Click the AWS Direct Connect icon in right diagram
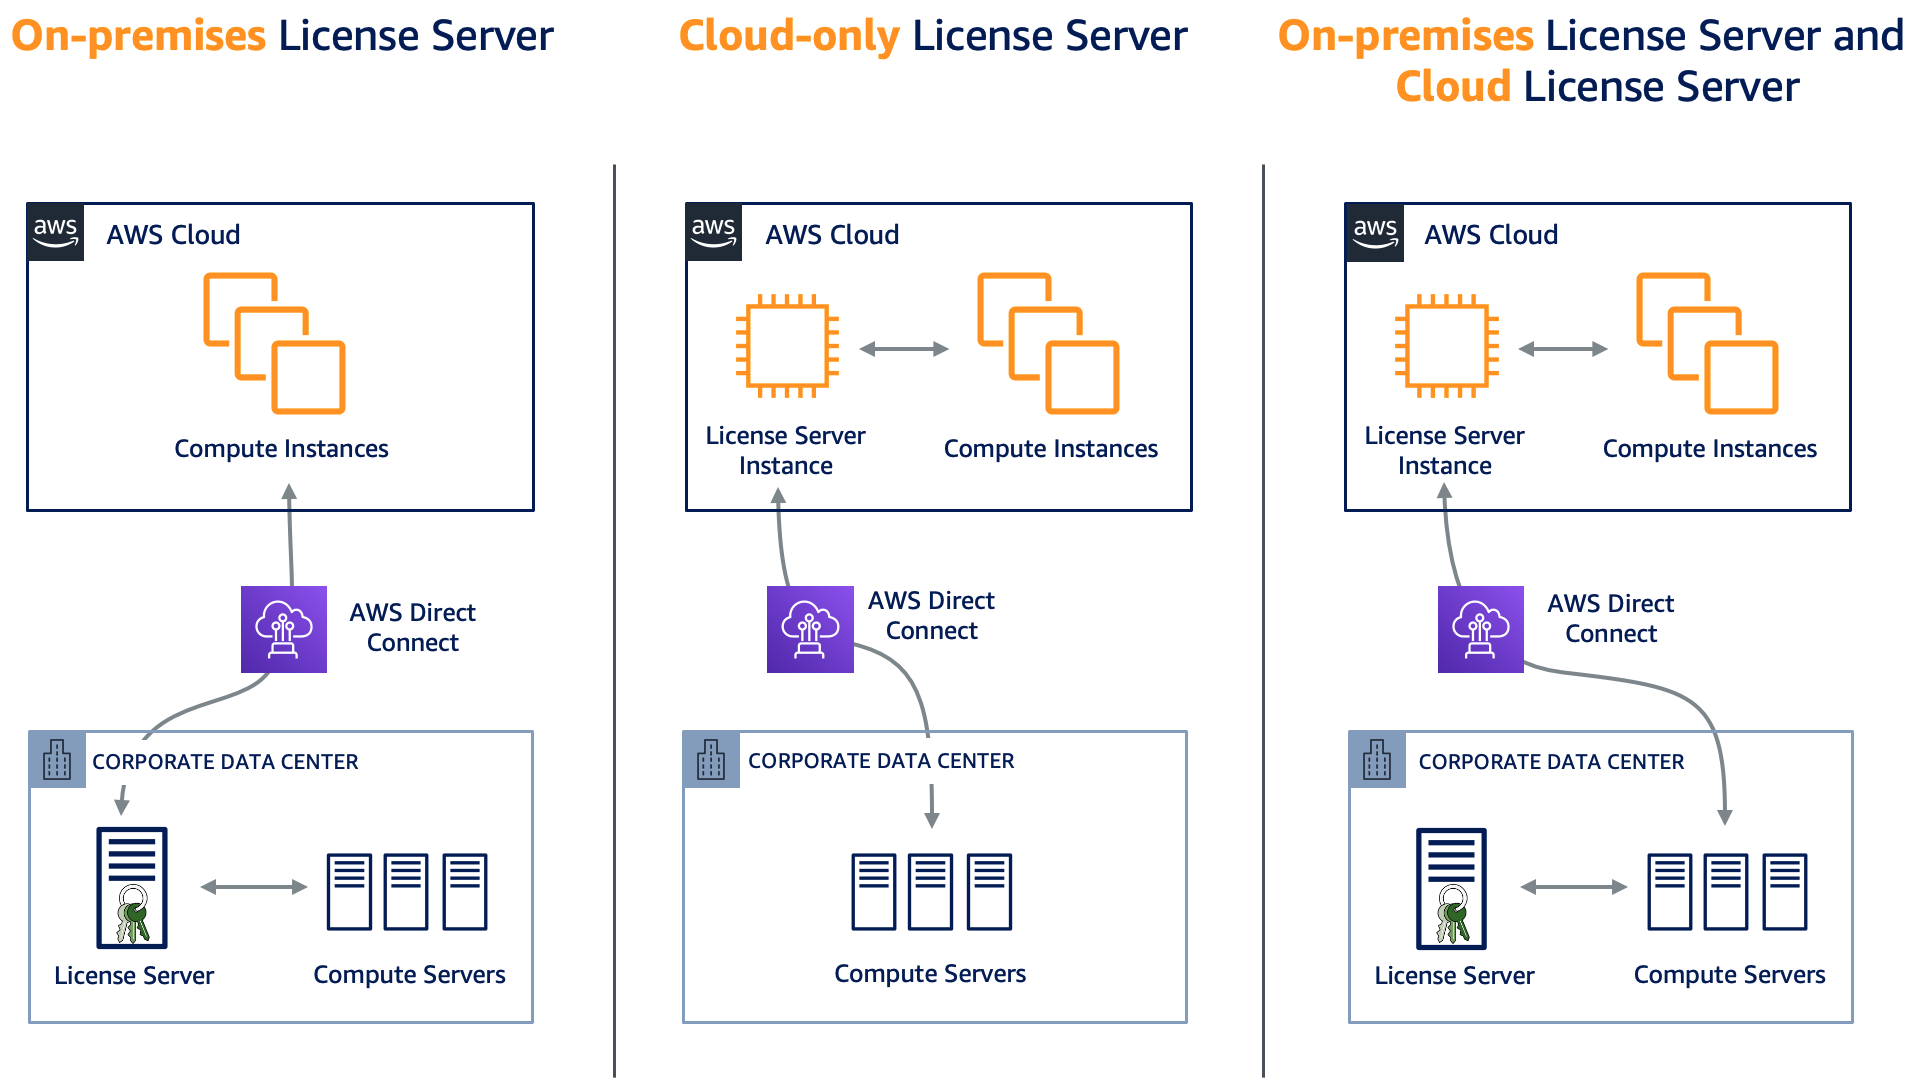Screen dimensions: 1919x1090 pos(1480,630)
